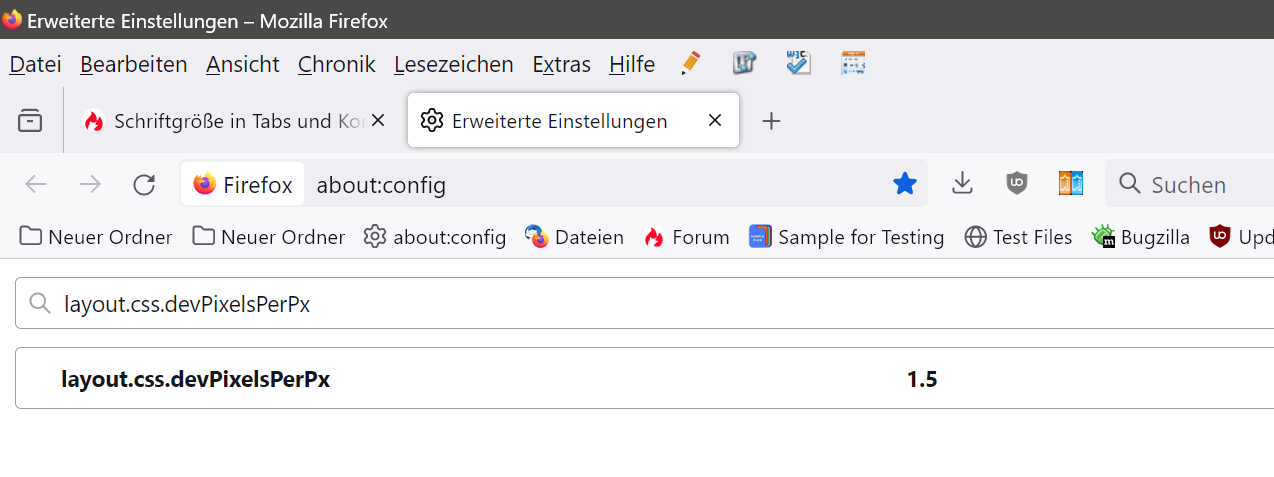Click the Firefox identity box in the address bar

[x=243, y=184]
